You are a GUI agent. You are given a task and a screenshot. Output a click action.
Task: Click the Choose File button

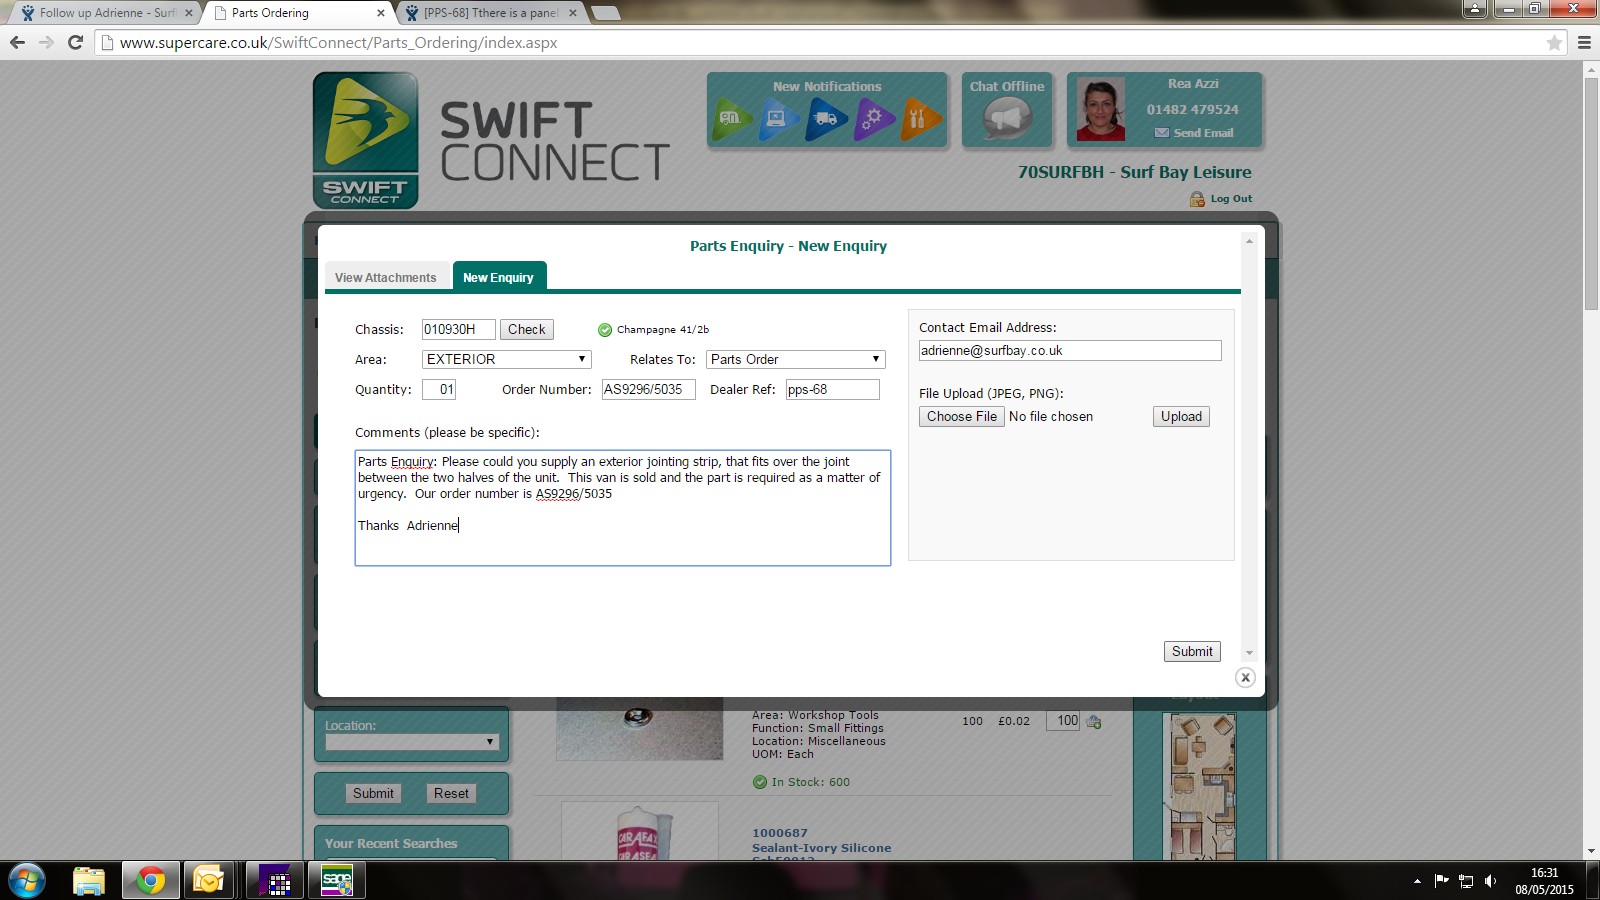click(x=962, y=417)
